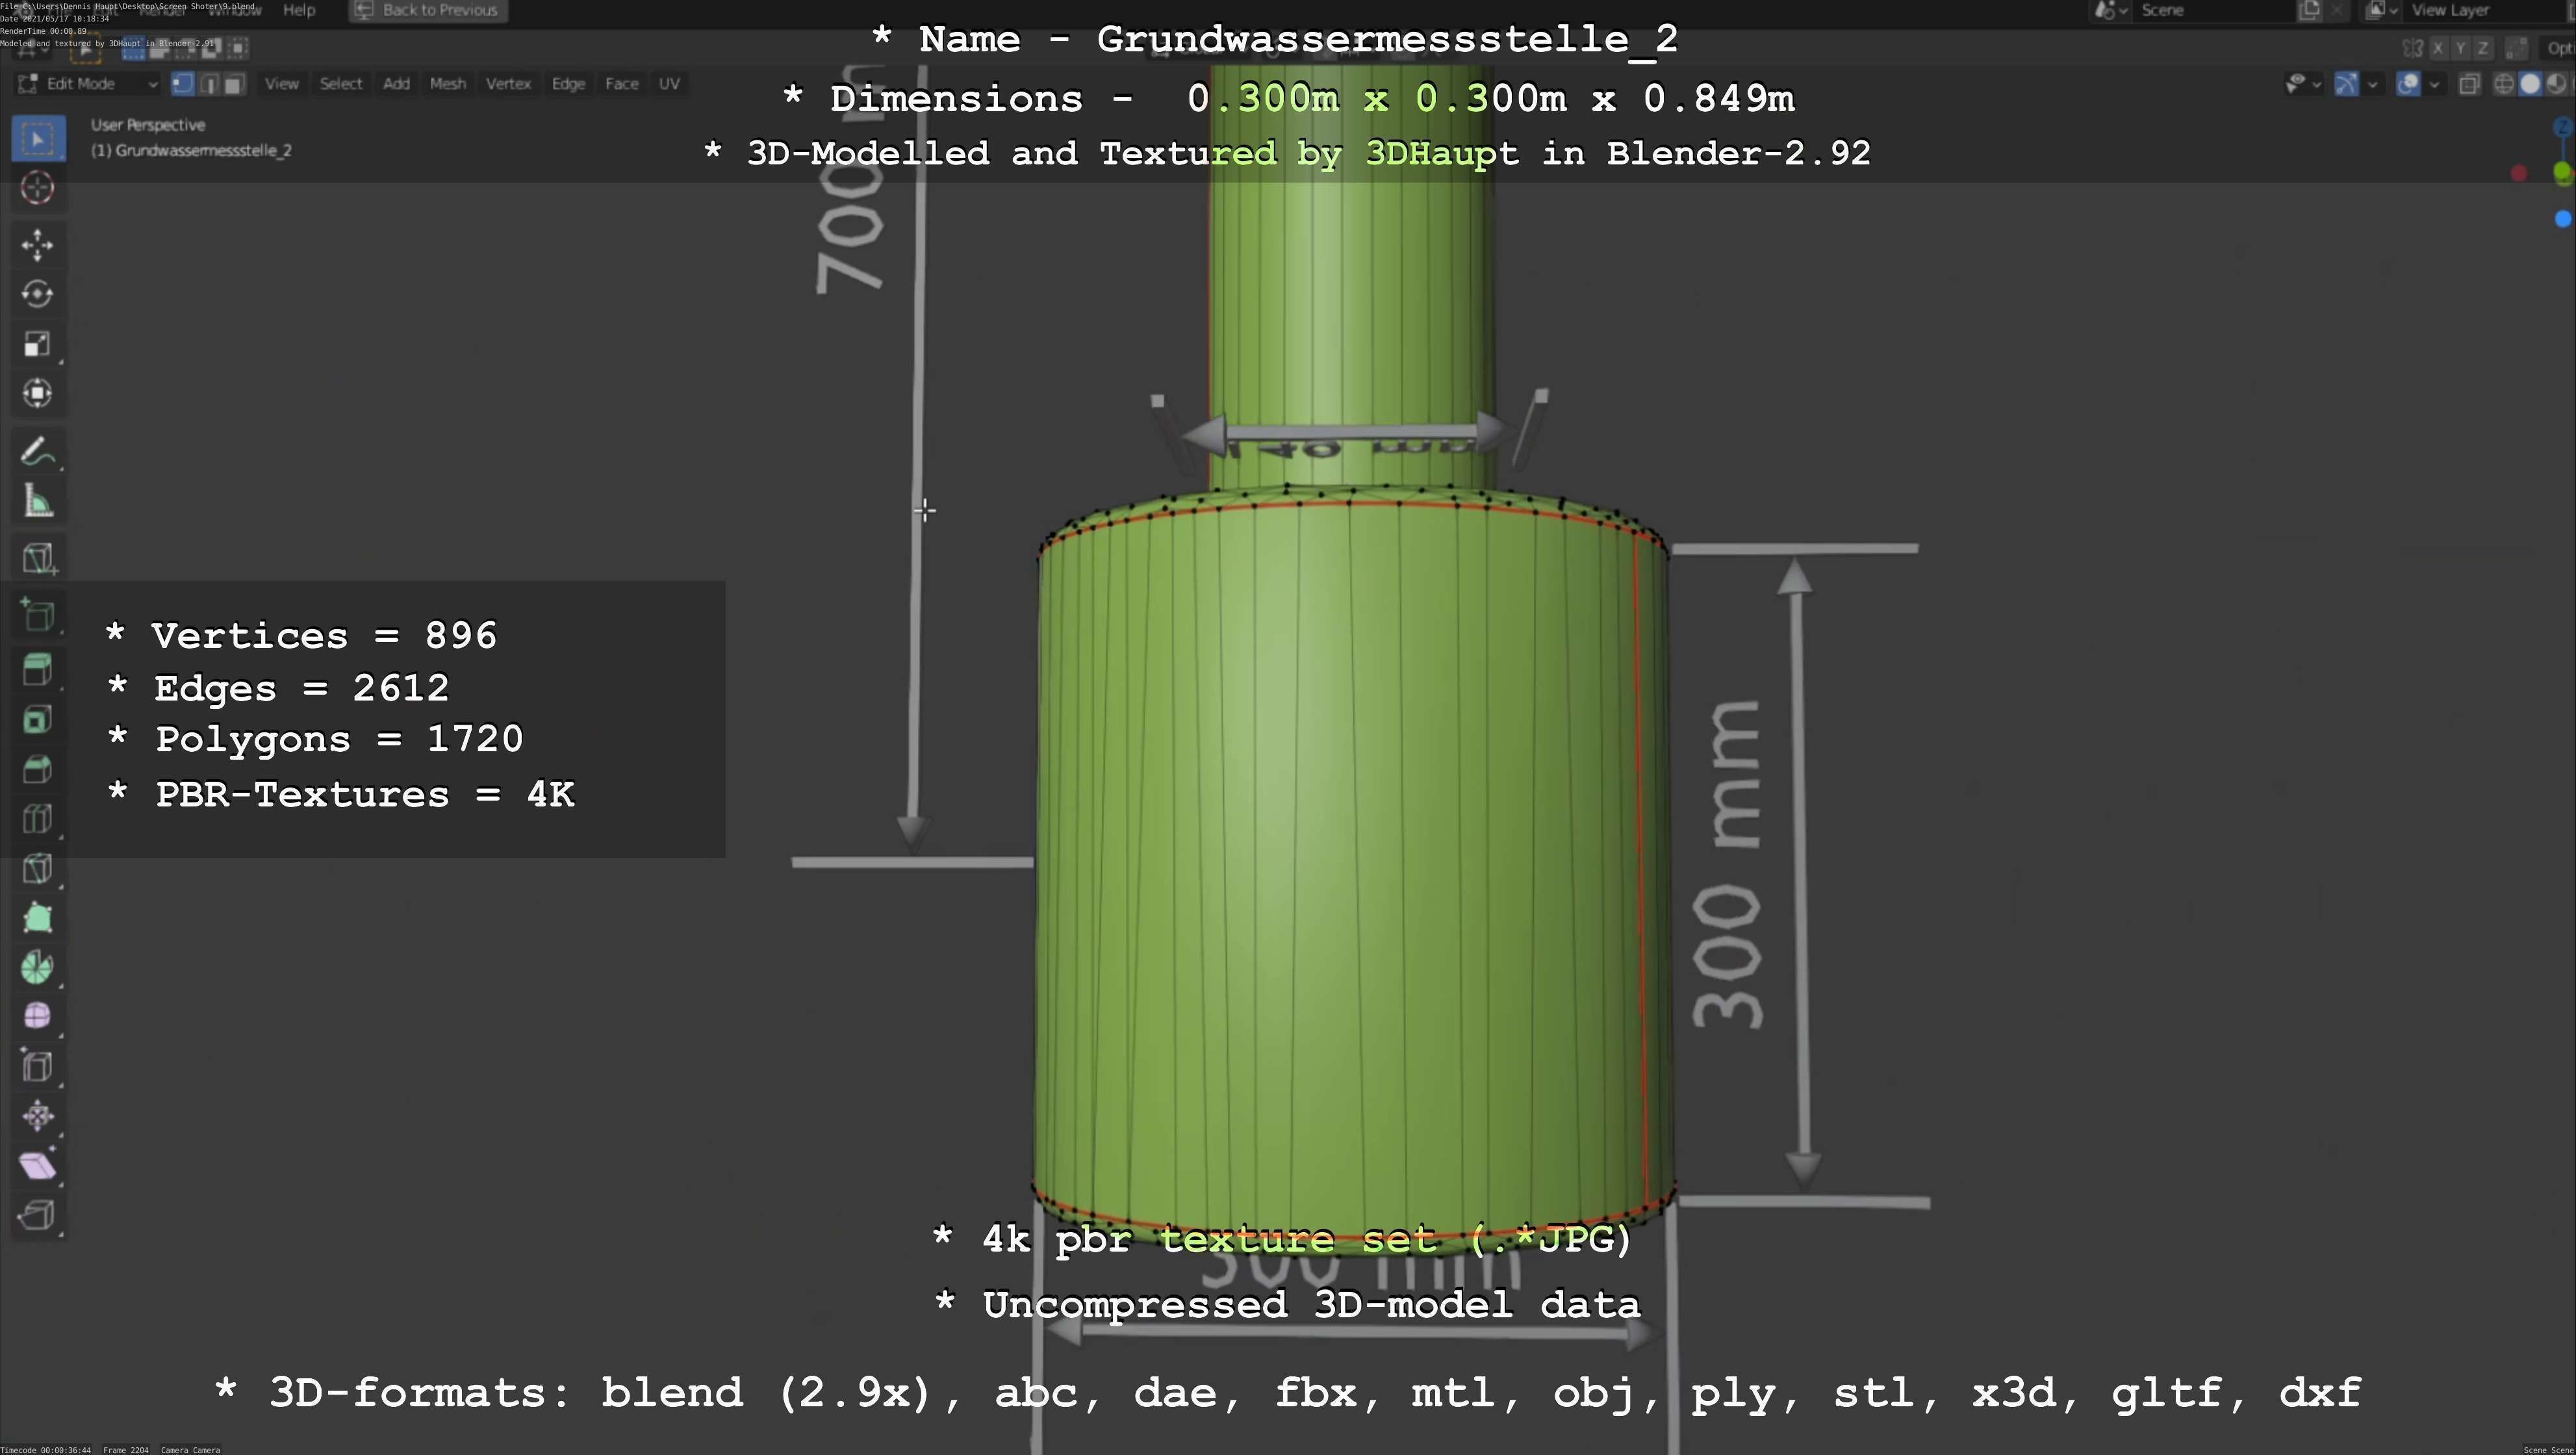Open the View menu
Screen dimensions: 2576x1455
click(x=282, y=84)
